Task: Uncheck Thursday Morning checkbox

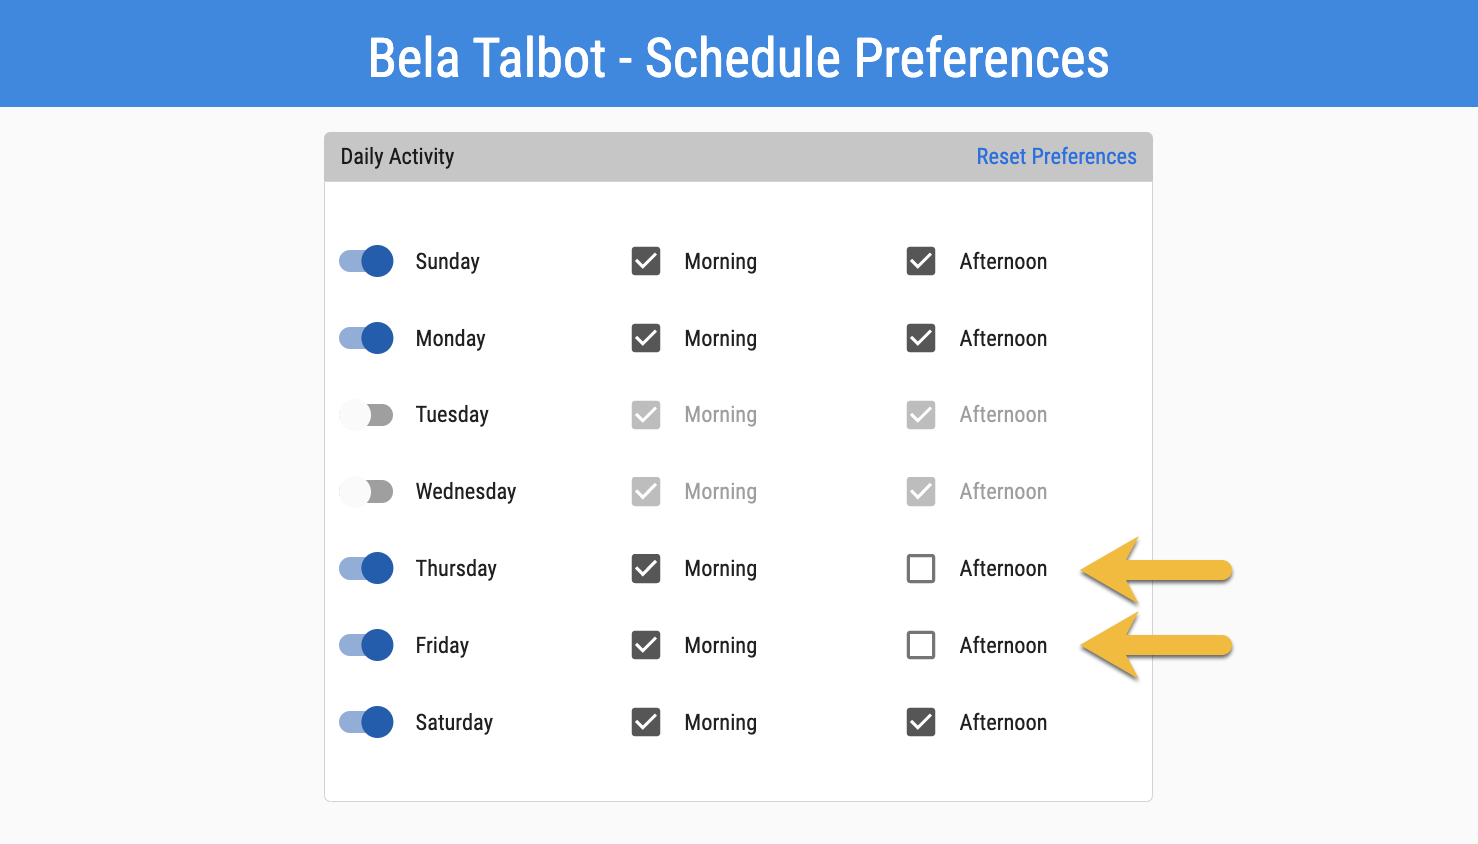Action: tap(646, 568)
